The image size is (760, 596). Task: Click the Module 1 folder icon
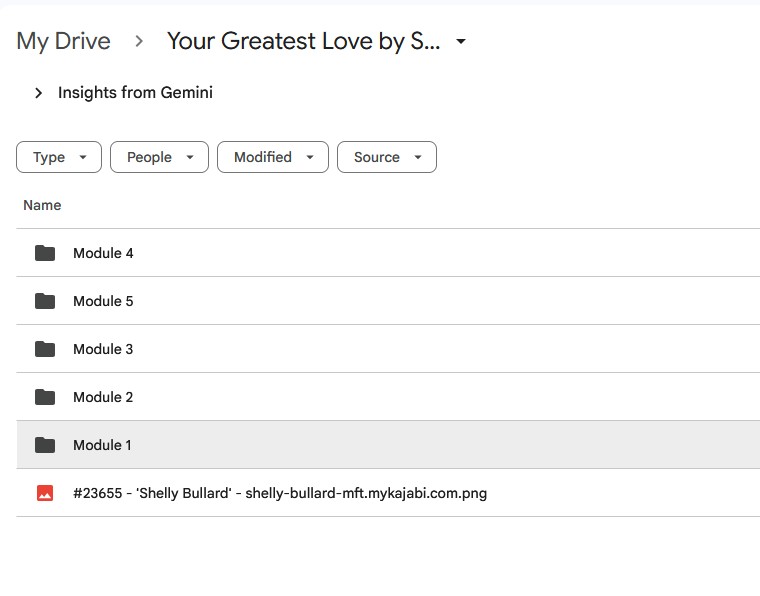click(45, 445)
